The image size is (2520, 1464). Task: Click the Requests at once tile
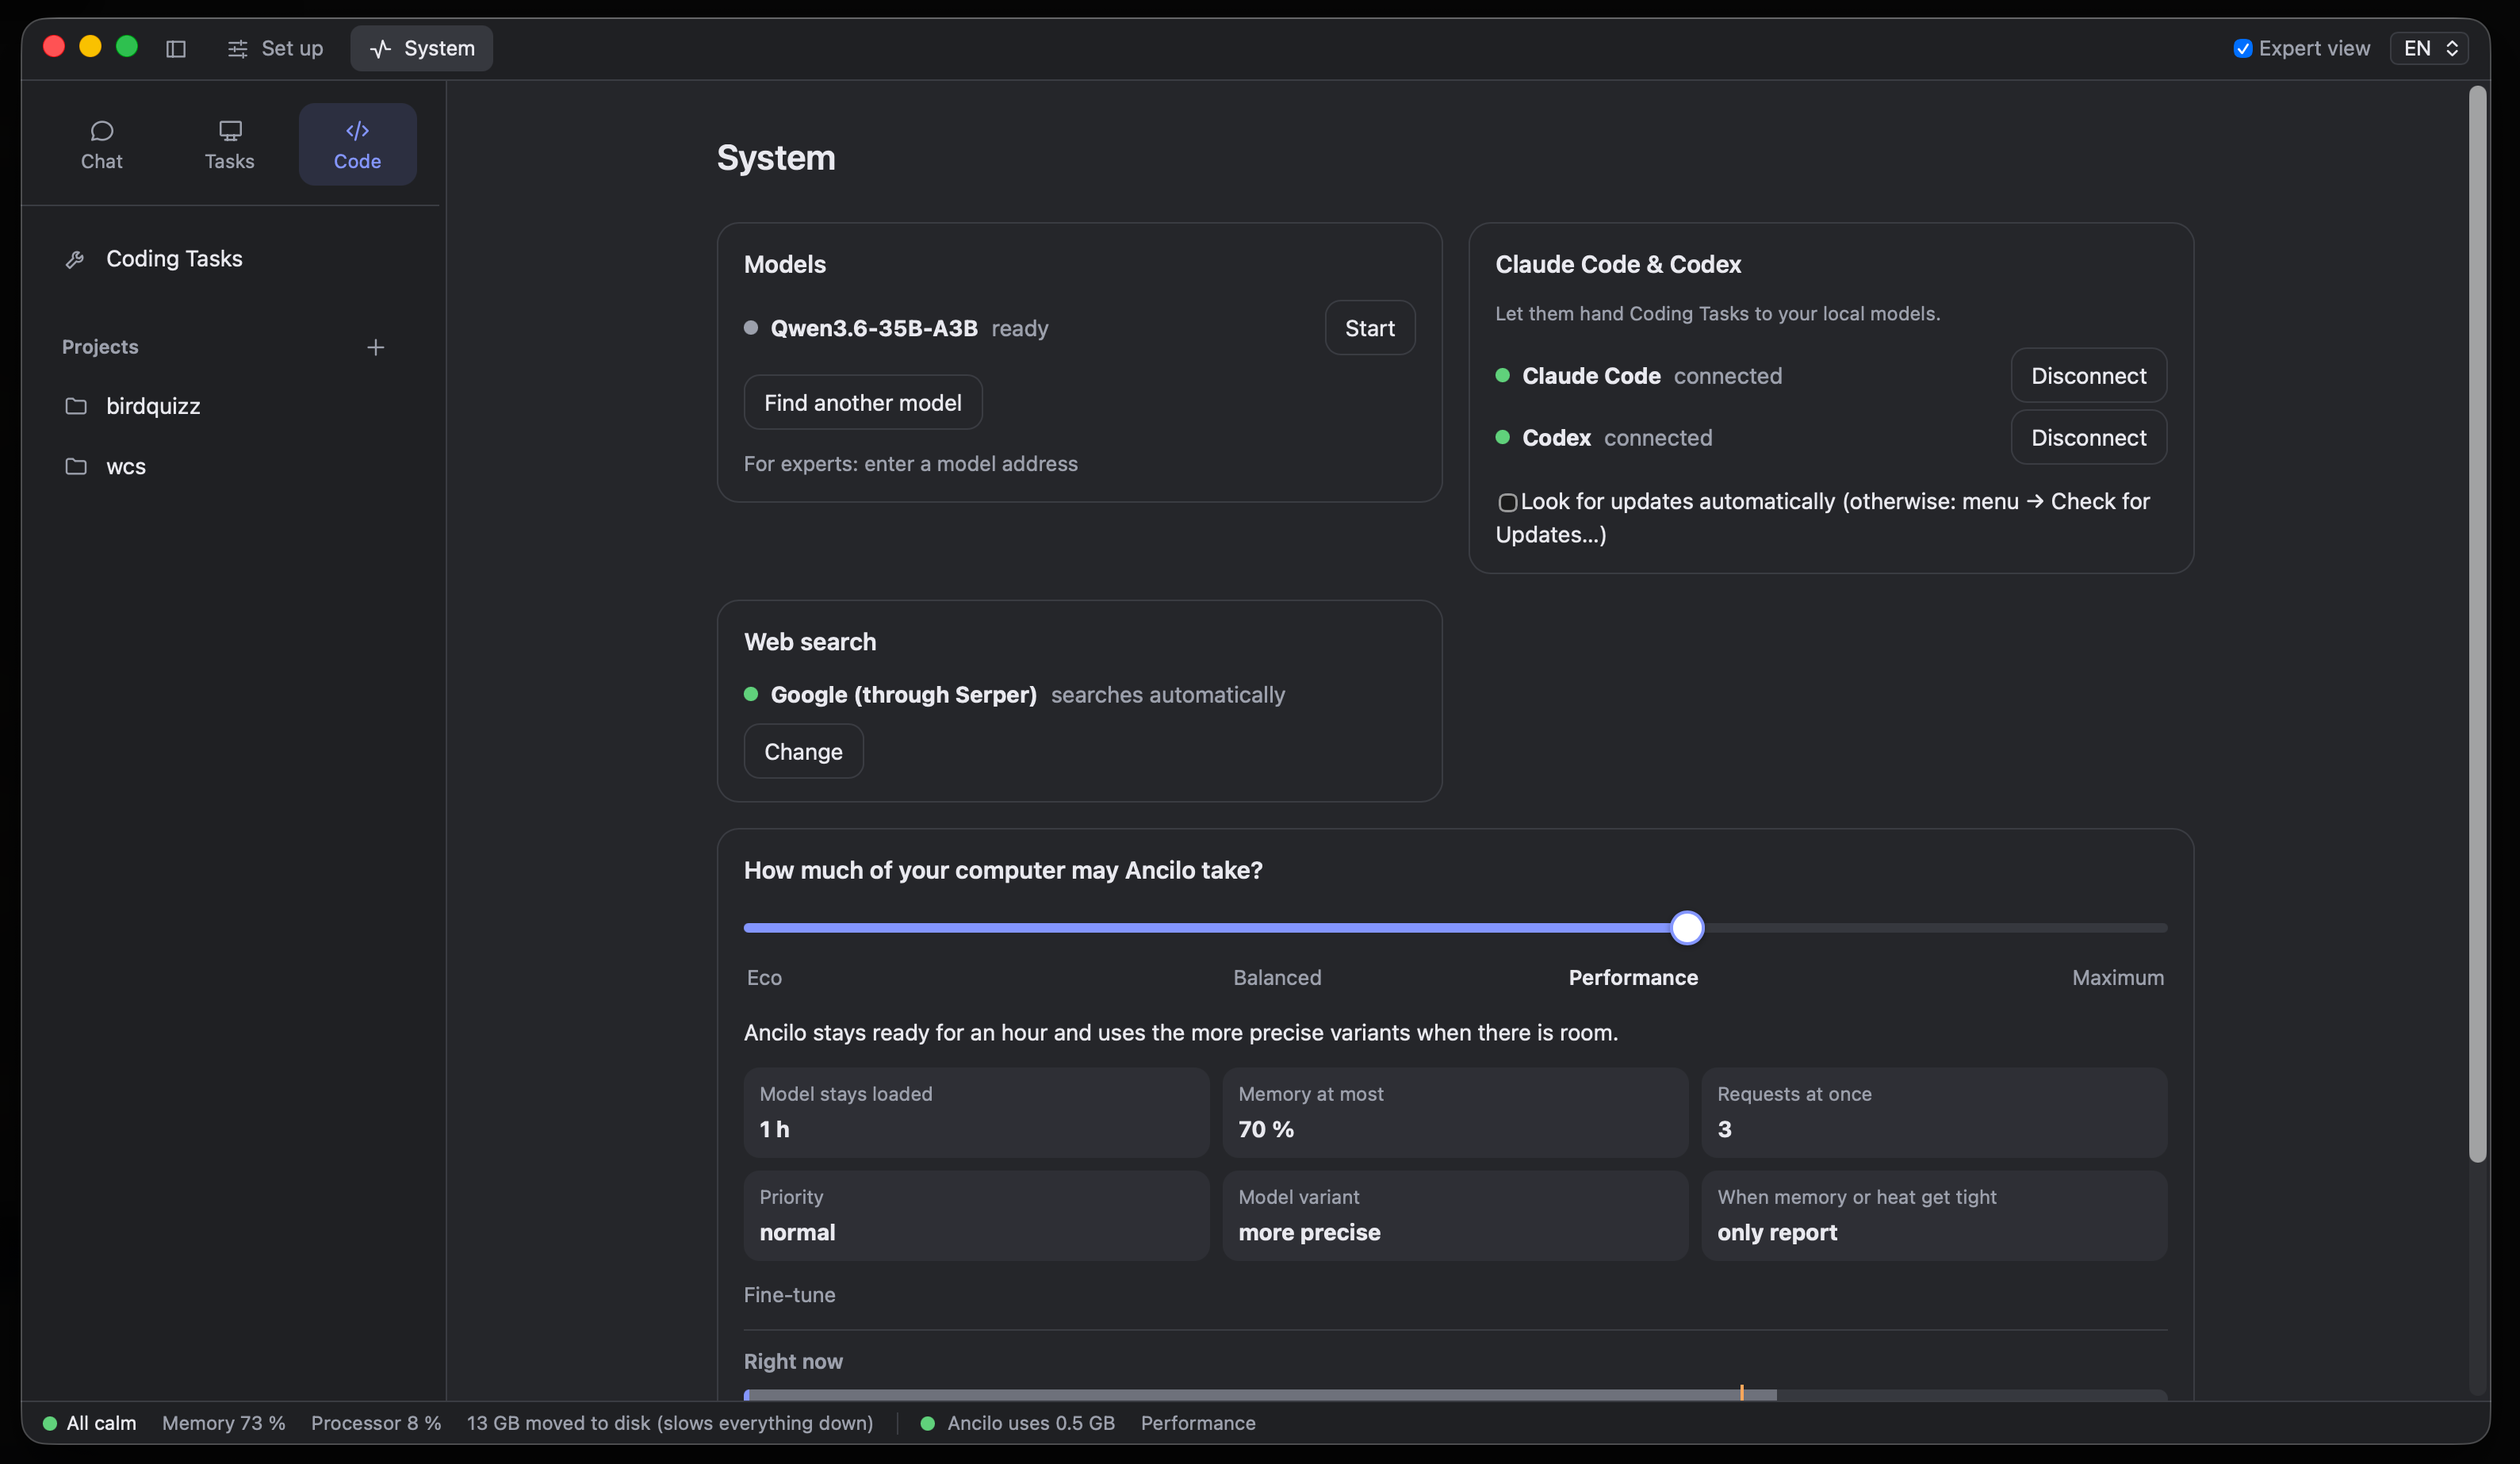(1934, 1113)
